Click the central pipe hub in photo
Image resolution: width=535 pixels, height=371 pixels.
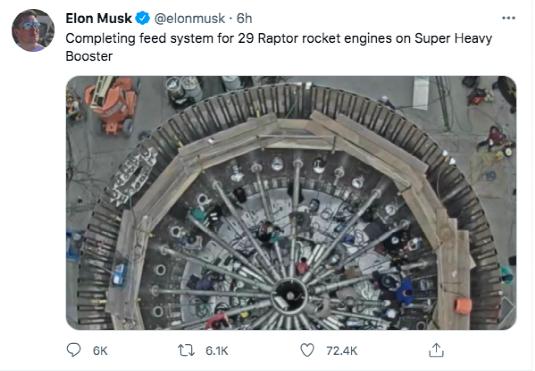289,295
